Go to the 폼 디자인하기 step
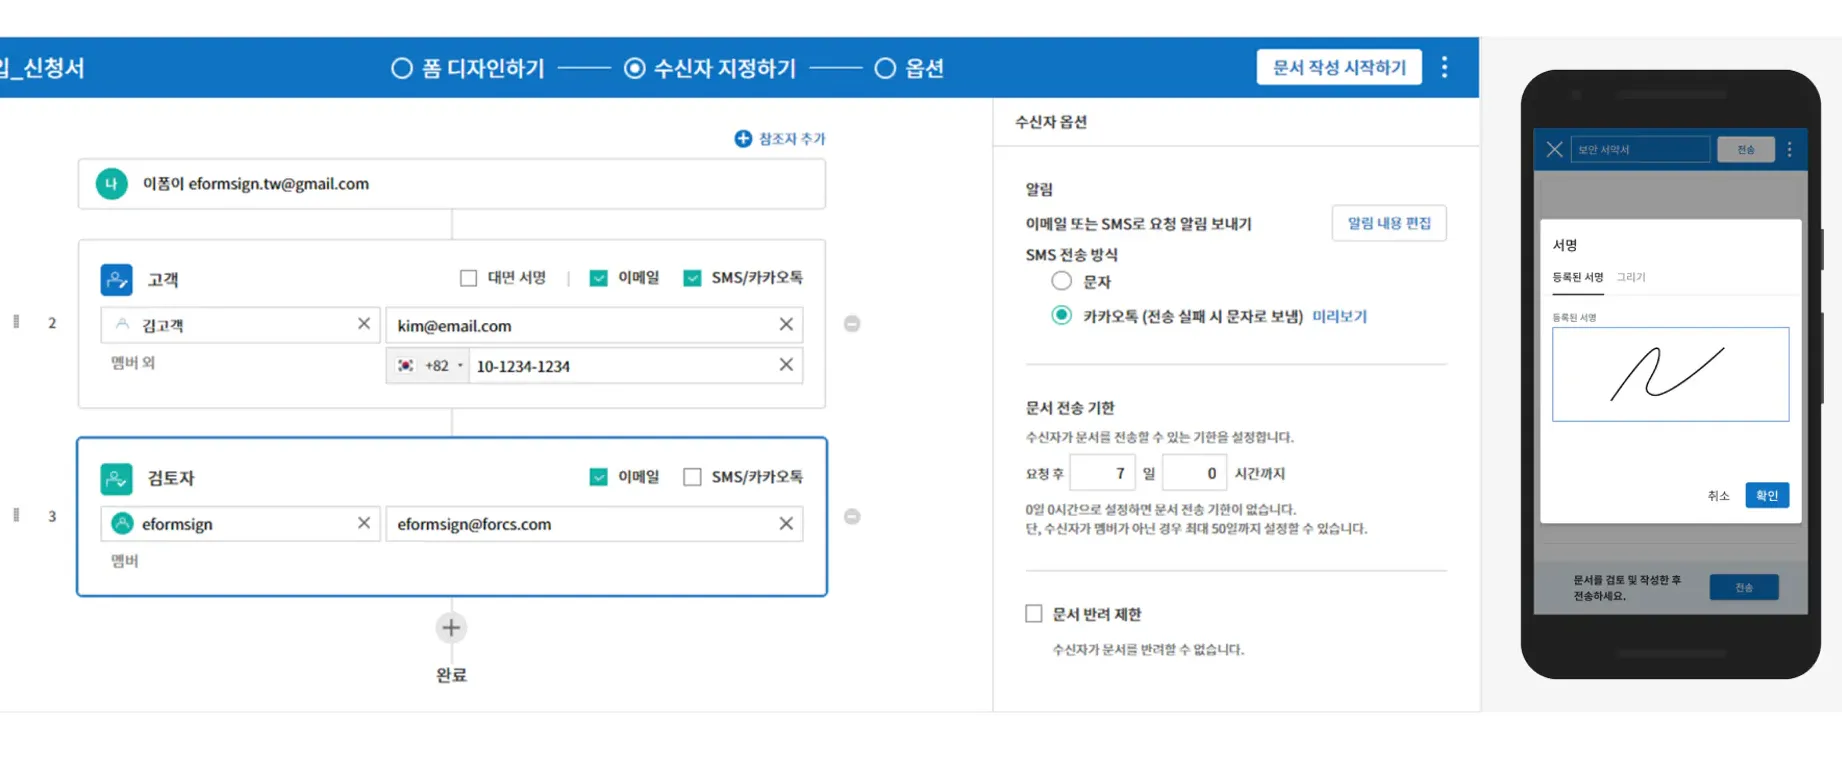Image resolution: width=1842 pixels, height=759 pixels. coord(468,68)
